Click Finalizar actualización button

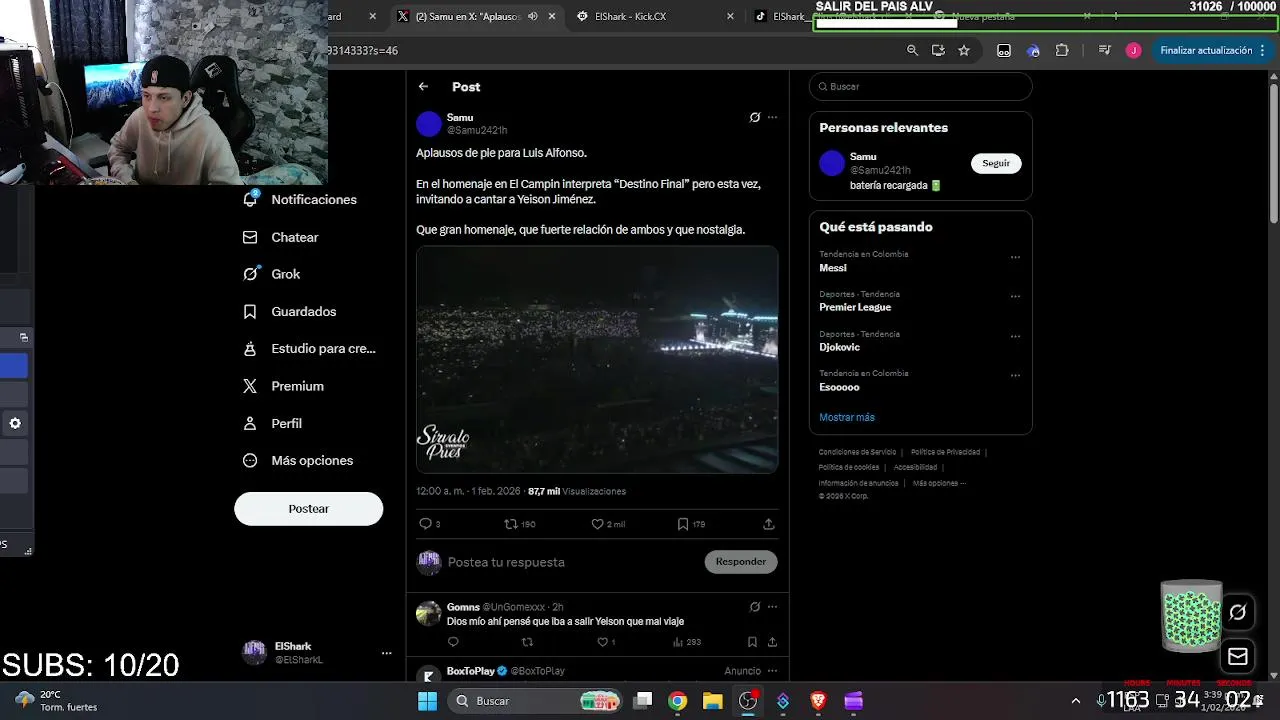[1212, 50]
